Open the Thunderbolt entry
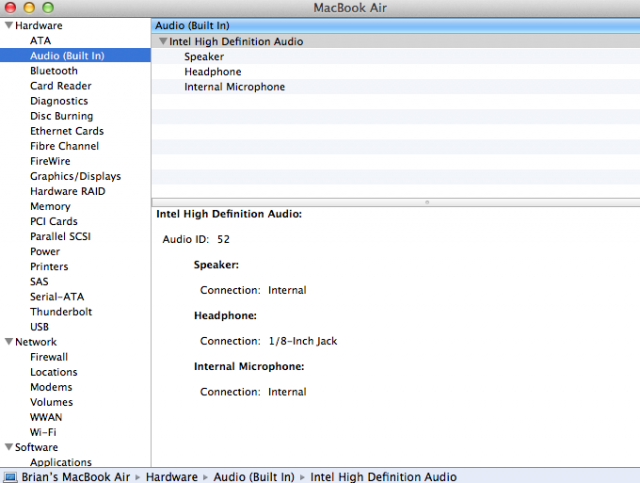This screenshot has width=640, height=483. [x=61, y=312]
